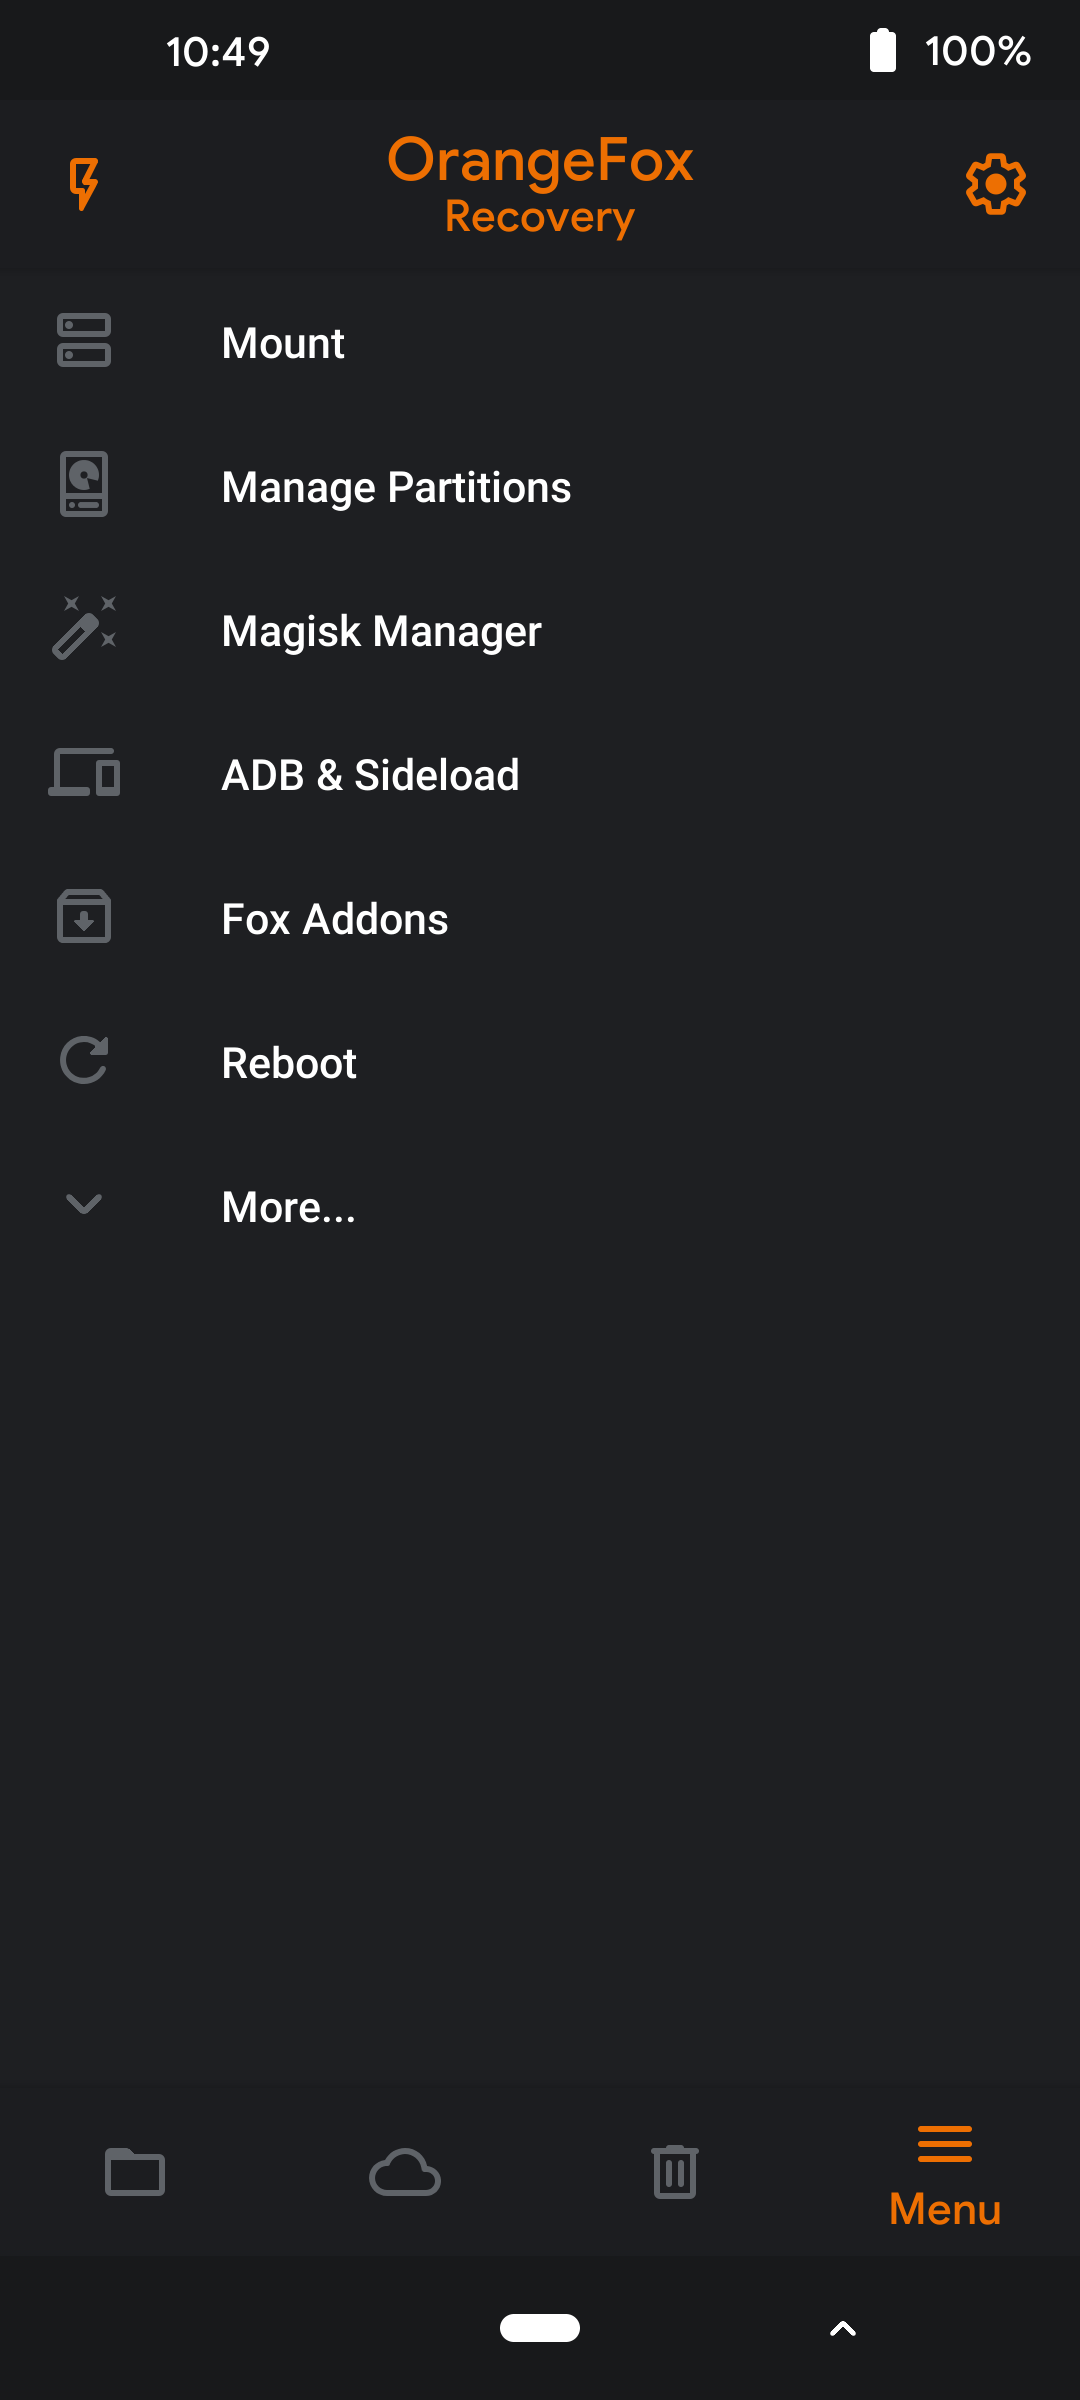Tap the Magisk magic wand icon
The image size is (1080, 2400).
click(x=84, y=629)
